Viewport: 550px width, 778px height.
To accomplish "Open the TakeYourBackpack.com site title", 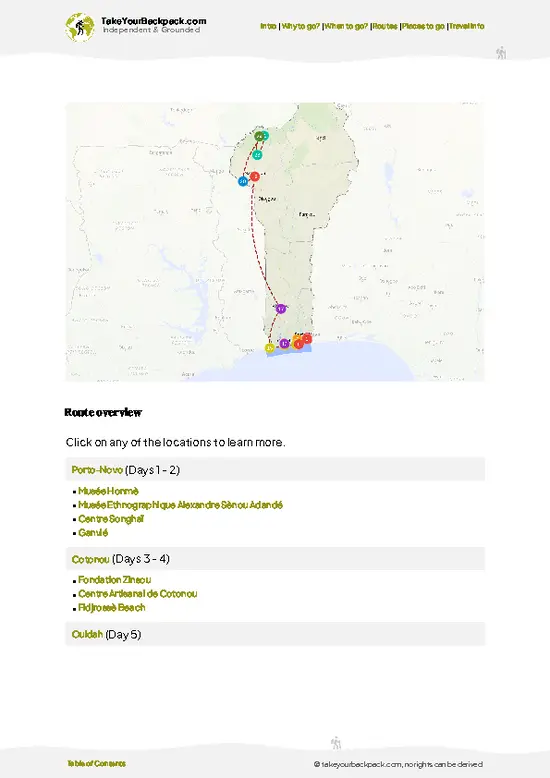I will [x=153, y=21].
